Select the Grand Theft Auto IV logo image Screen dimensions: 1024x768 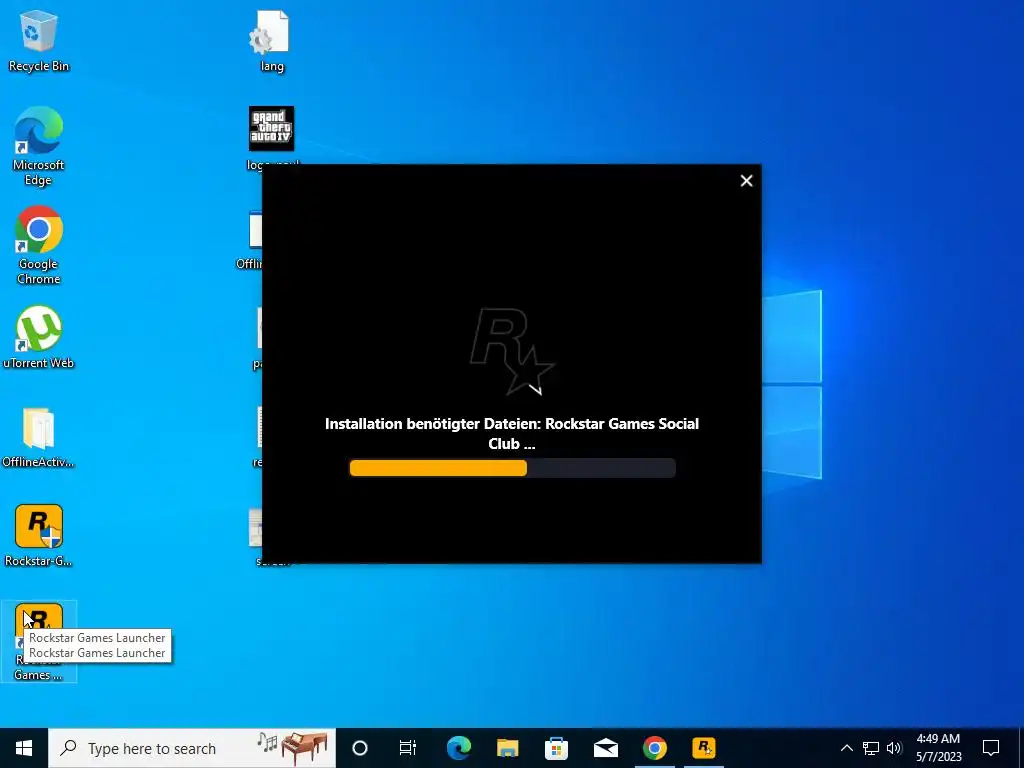tap(272, 129)
